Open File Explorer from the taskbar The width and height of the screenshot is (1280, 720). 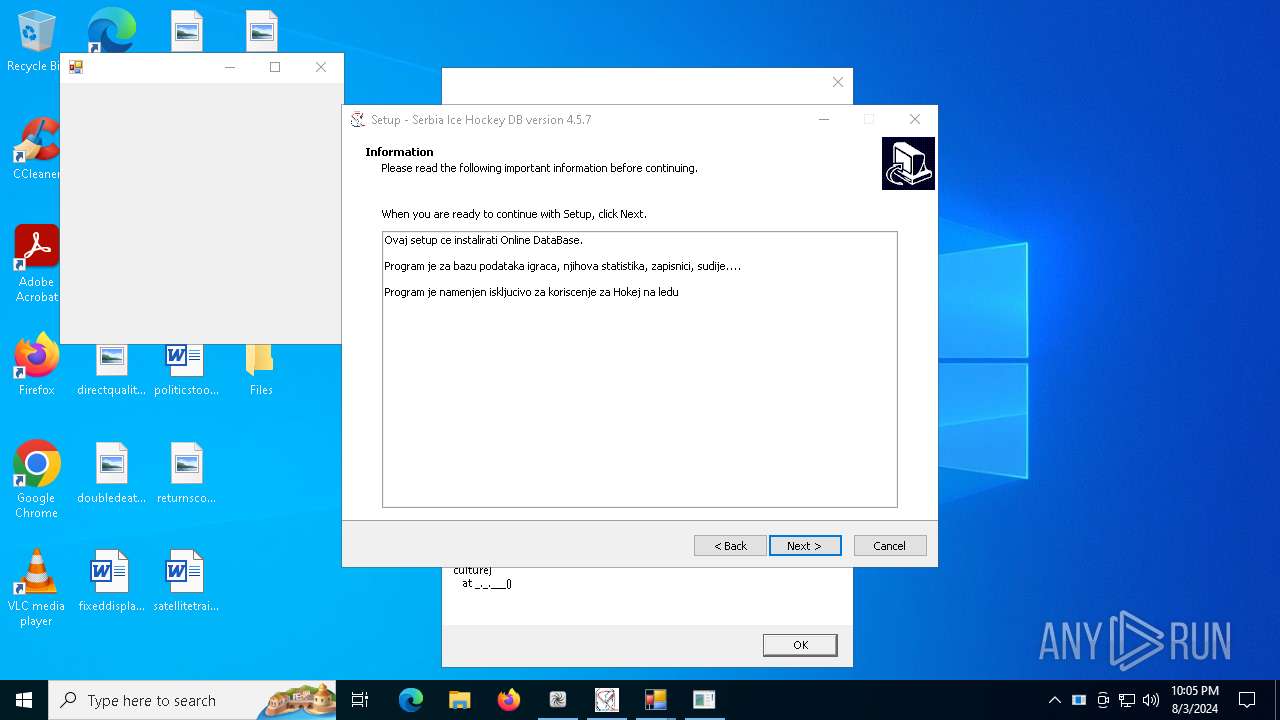coord(459,700)
